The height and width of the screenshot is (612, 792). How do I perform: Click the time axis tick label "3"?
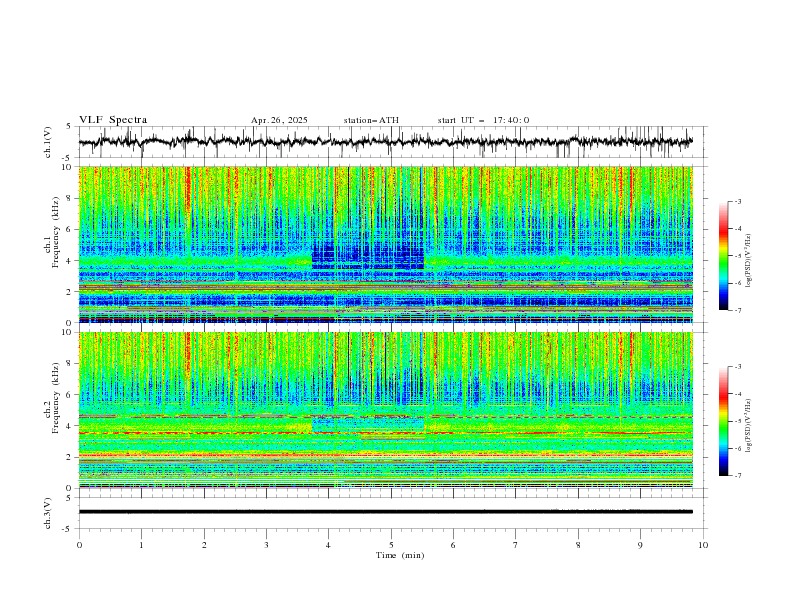click(266, 545)
